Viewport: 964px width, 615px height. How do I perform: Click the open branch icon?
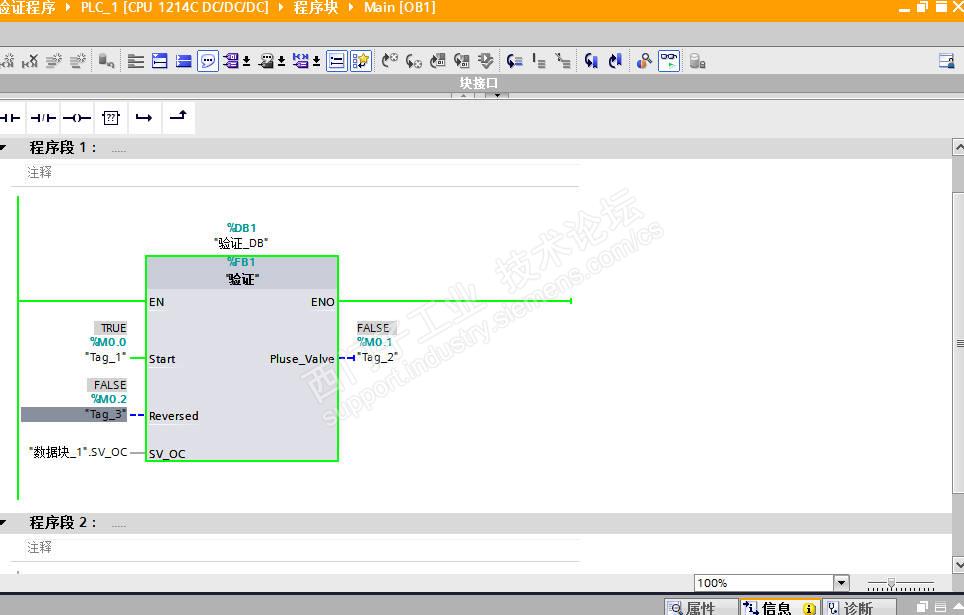(144, 117)
